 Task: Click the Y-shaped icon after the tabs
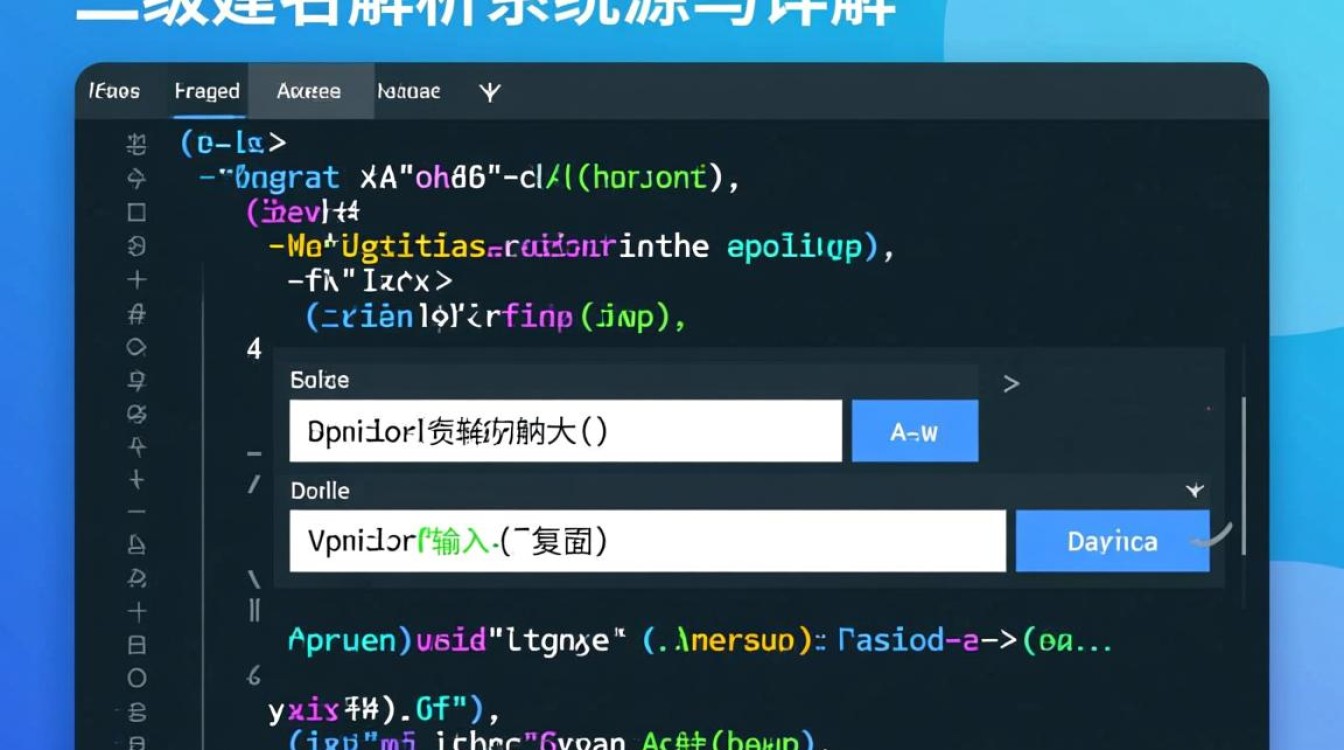(490, 92)
